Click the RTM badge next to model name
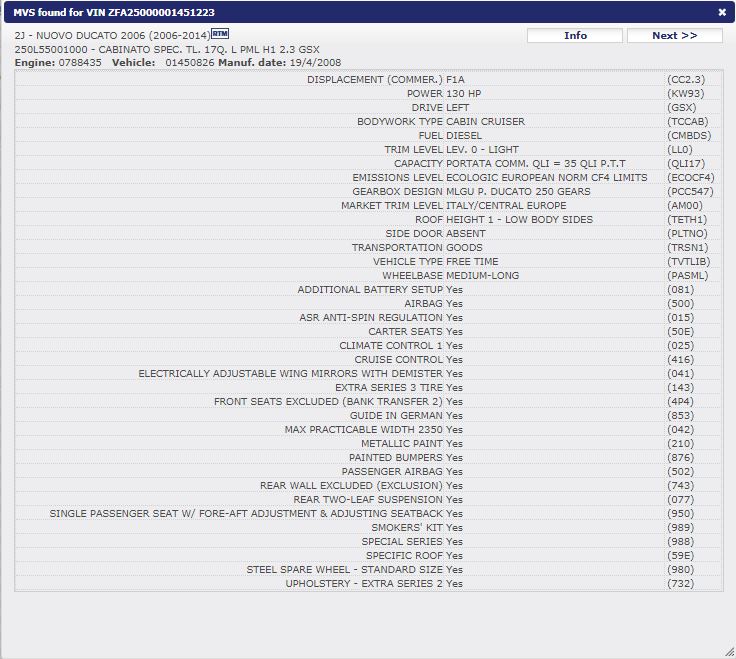This screenshot has height=659, width=736. (x=220, y=34)
